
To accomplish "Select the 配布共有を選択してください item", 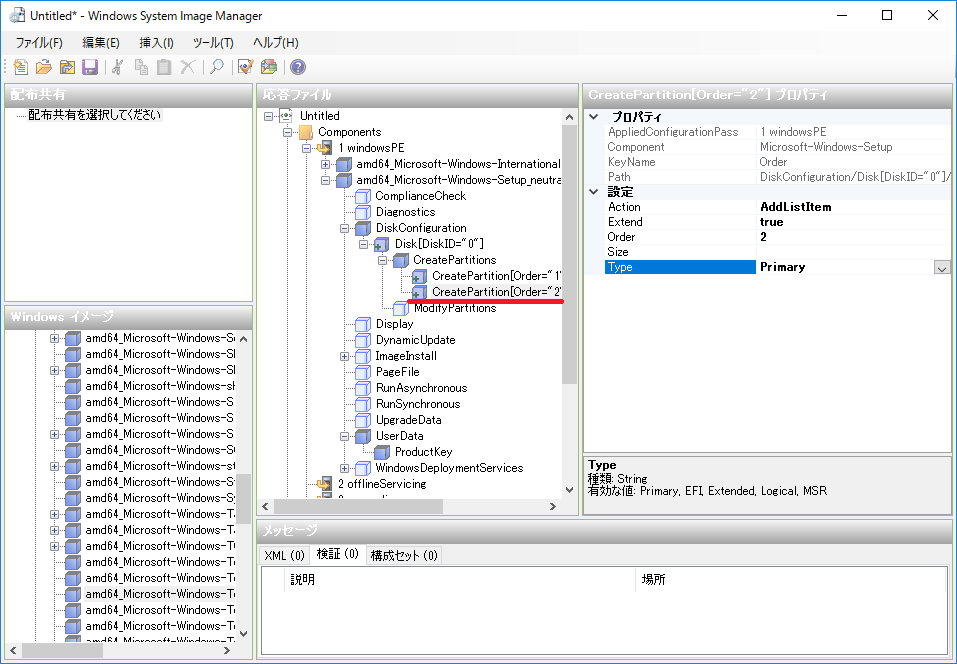I will click(x=95, y=115).
